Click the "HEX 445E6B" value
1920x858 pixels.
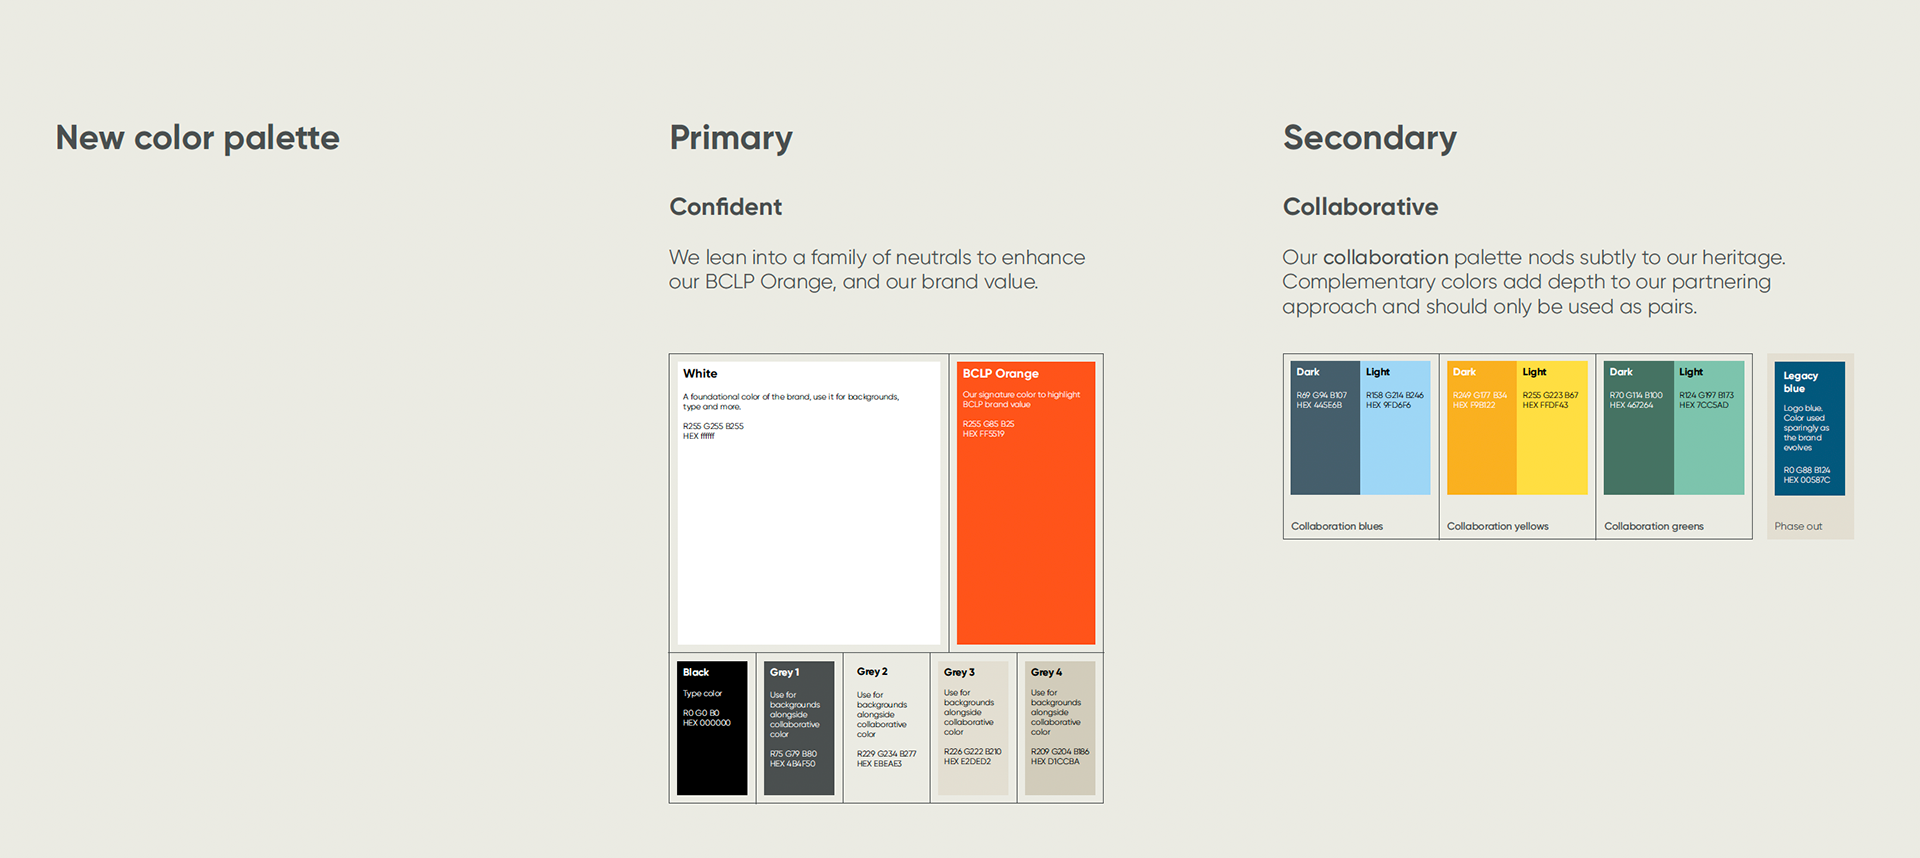click(x=1319, y=405)
